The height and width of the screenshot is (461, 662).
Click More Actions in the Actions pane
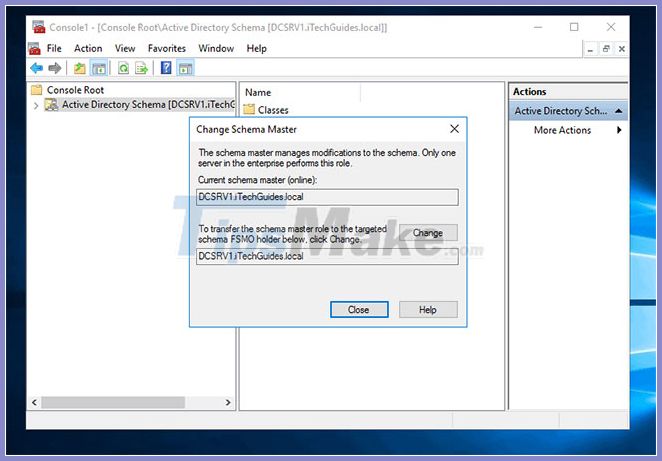click(x=562, y=130)
